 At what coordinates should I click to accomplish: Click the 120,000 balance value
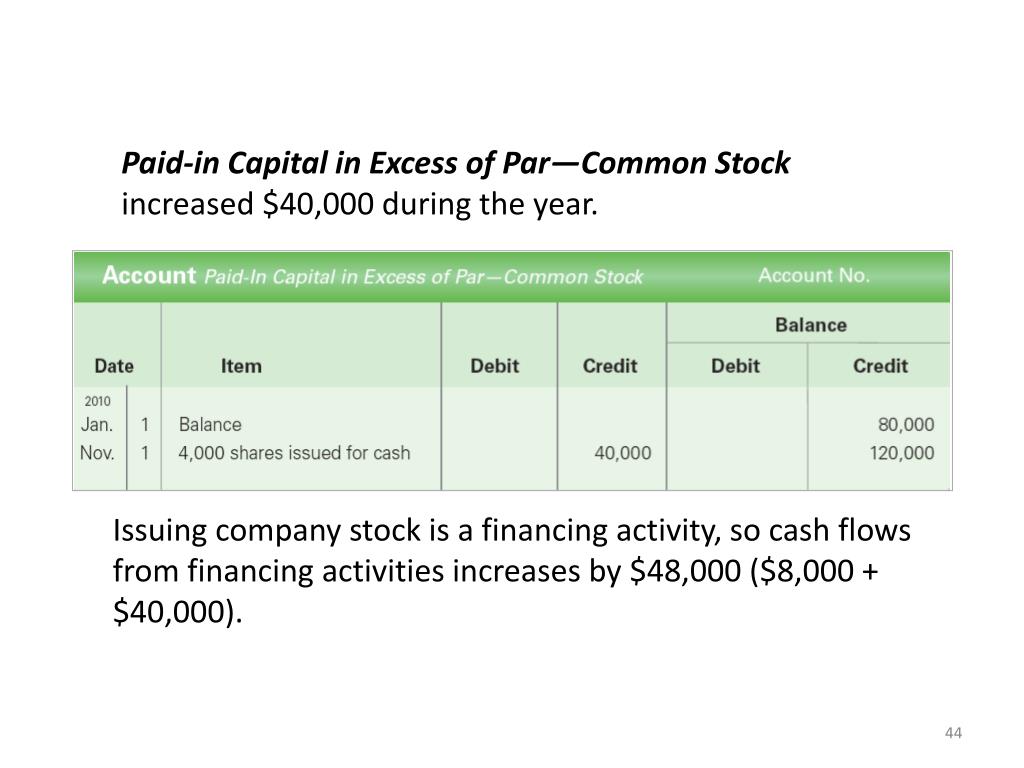(x=901, y=453)
